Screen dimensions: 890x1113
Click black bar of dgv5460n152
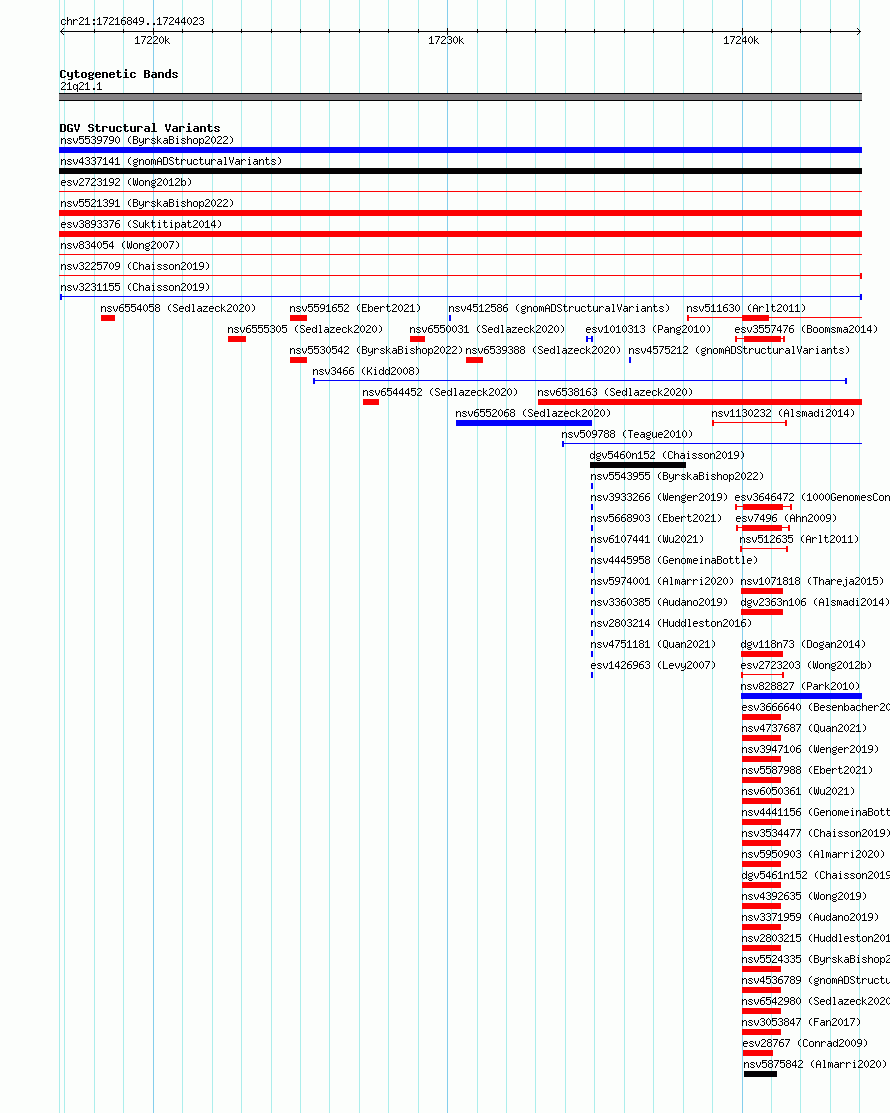638,466
